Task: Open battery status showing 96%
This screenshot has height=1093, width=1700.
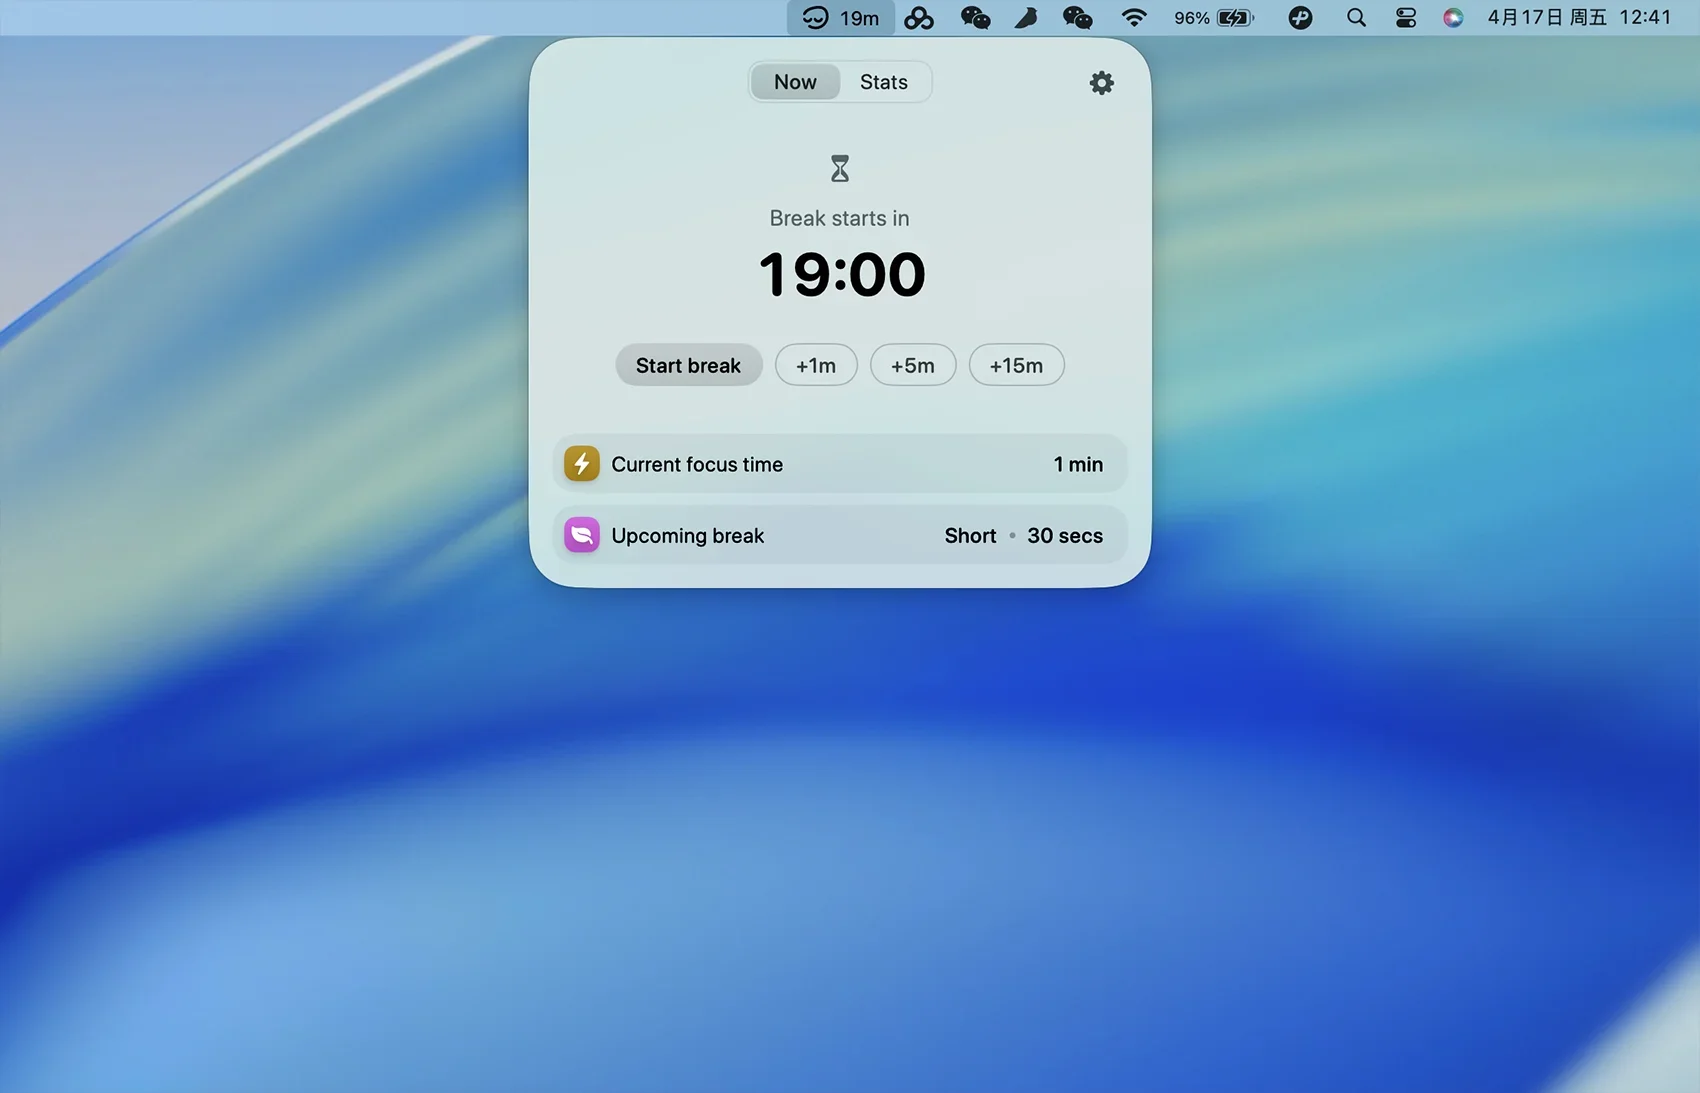Action: tap(1213, 18)
